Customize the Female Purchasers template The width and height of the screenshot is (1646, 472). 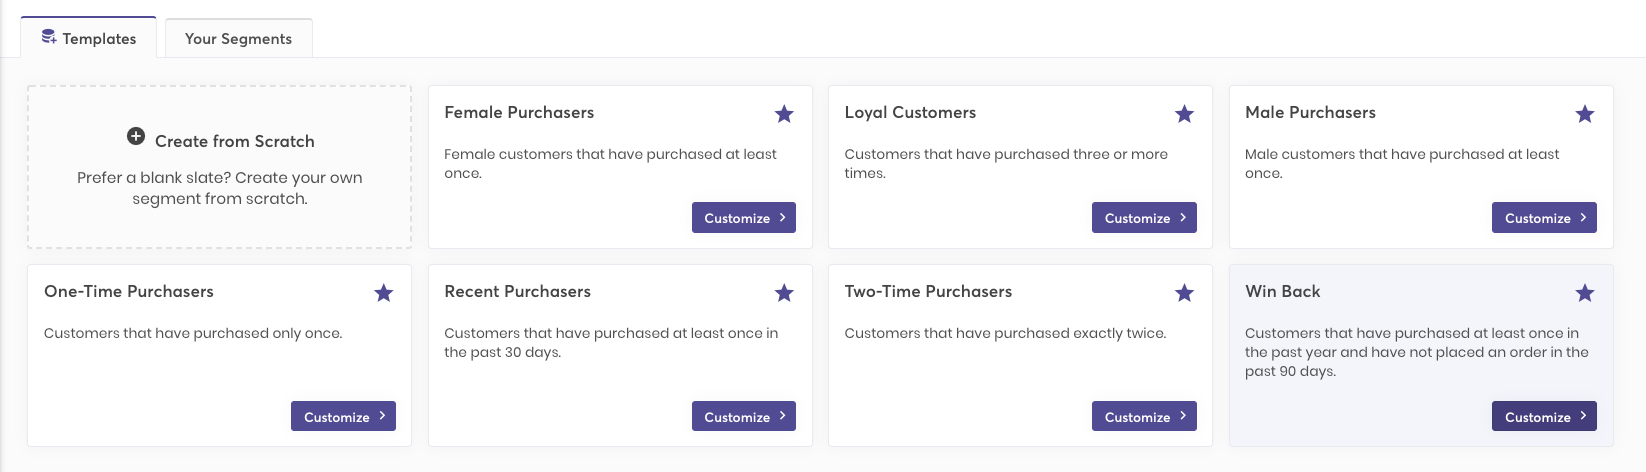click(743, 218)
